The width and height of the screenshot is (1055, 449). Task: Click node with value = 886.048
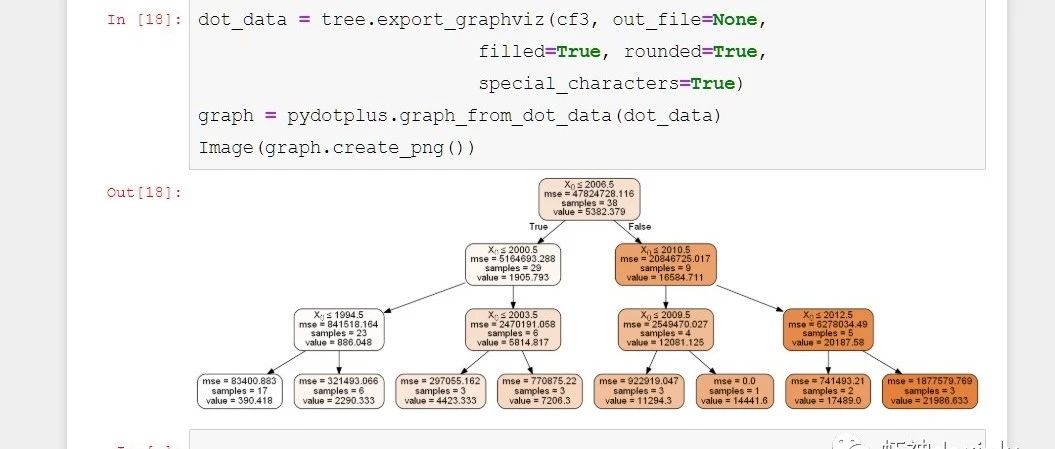click(x=338, y=329)
